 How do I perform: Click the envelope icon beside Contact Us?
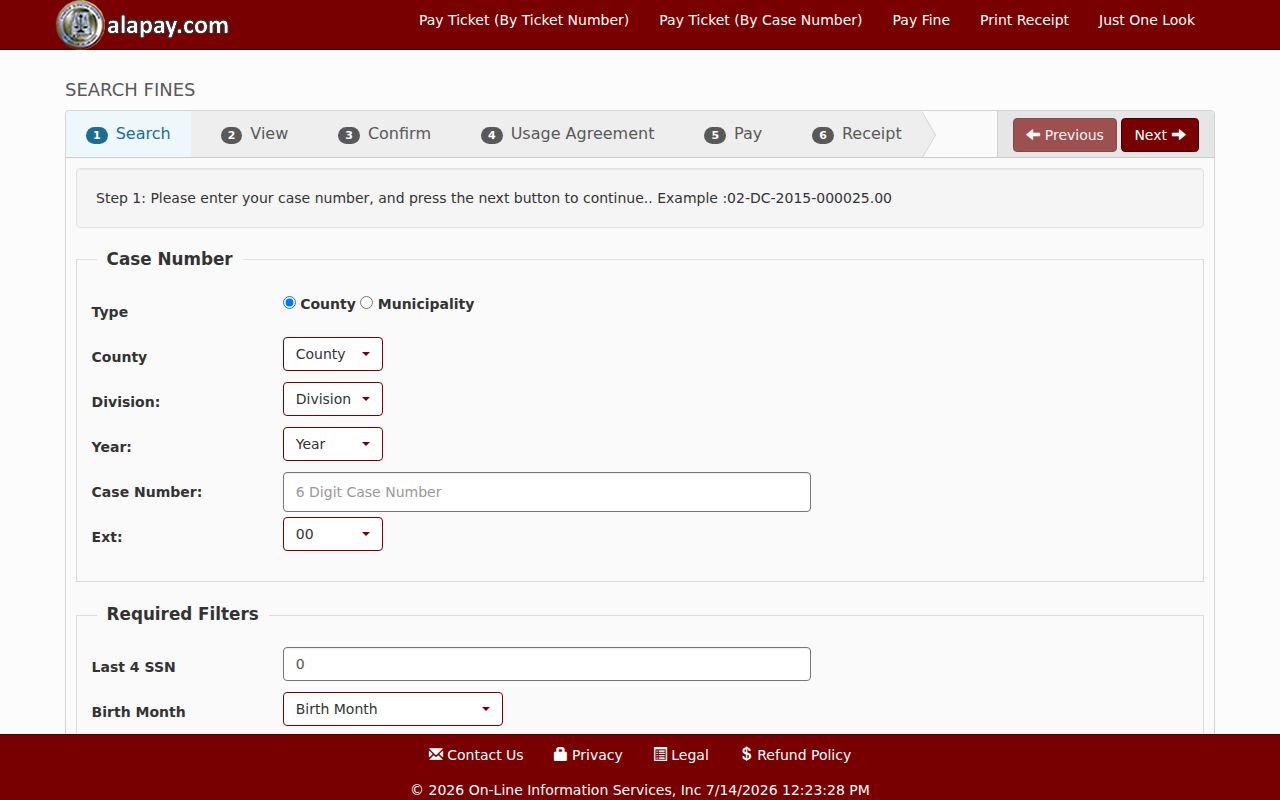pyautogui.click(x=435, y=754)
